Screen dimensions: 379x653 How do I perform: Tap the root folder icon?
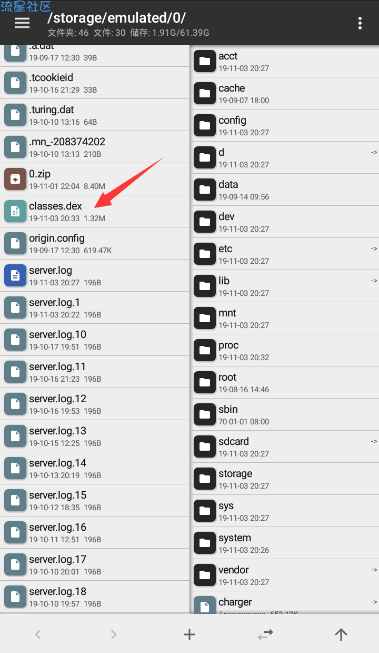click(x=204, y=382)
